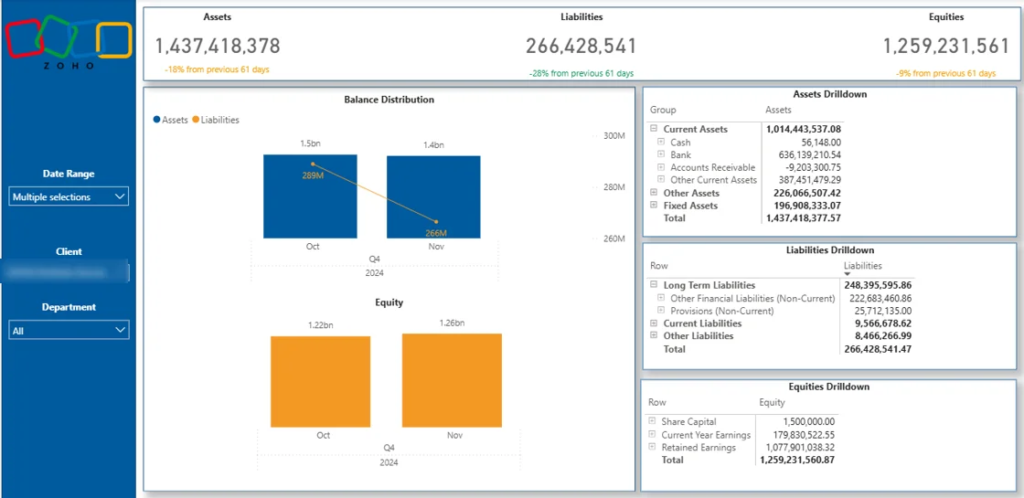Screen dimensions: 1024x498
Task: Expand the Current Year Earnings row
Action: [x=652, y=435]
